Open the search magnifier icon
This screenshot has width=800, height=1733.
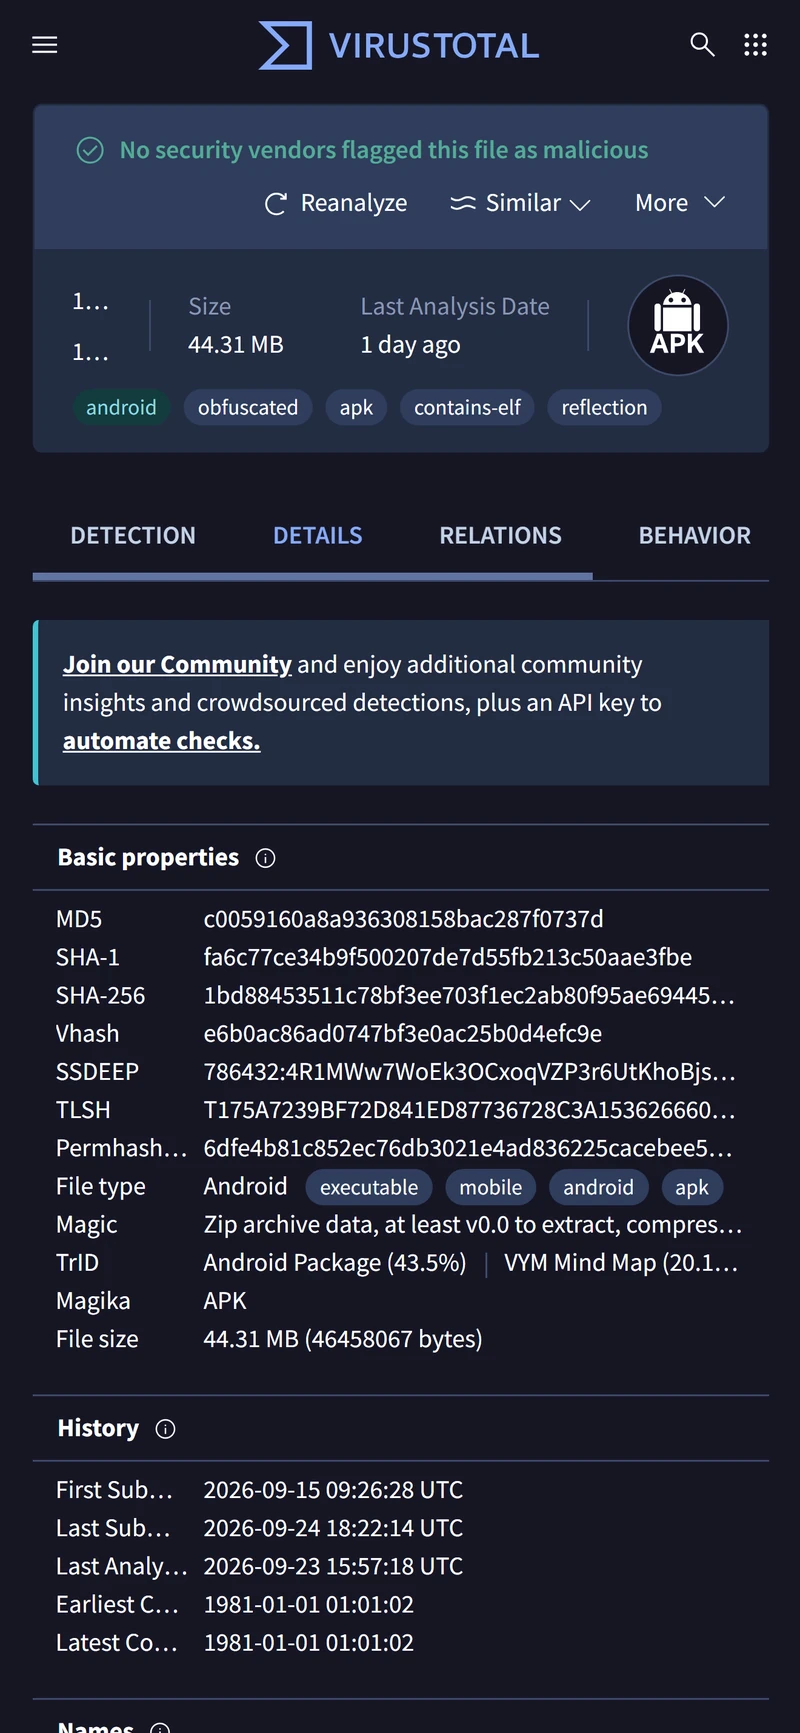point(703,45)
